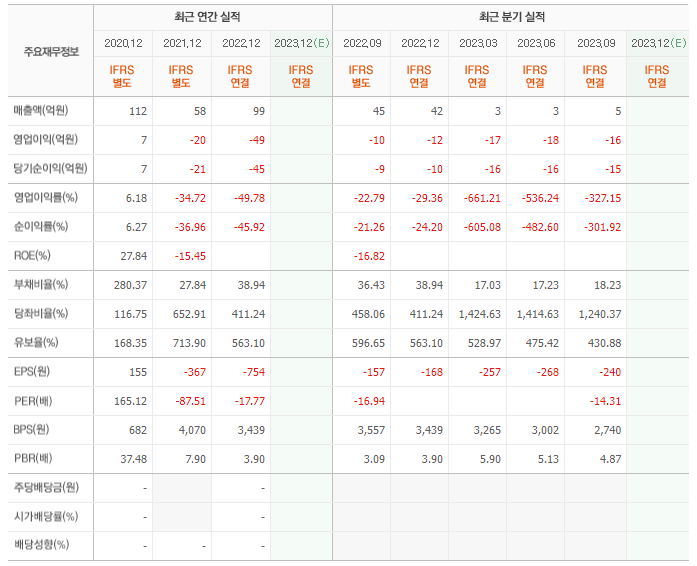Click the 2,740 BPS value
The image size is (697, 566).
coord(607,430)
